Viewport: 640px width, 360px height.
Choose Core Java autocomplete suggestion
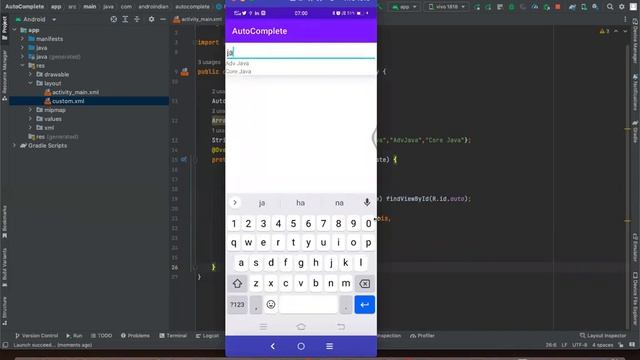click(238, 71)
